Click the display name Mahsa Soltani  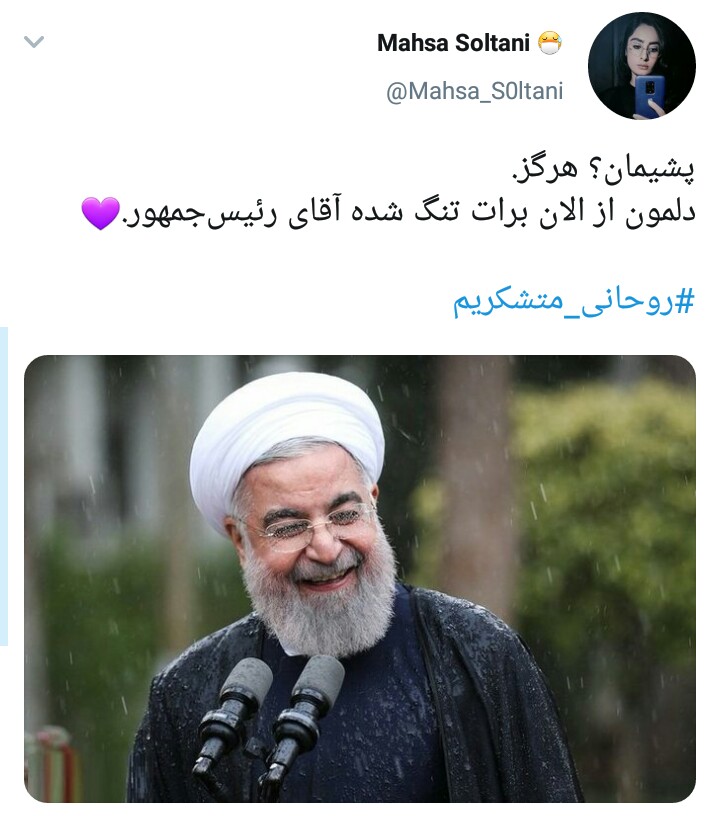453,43
